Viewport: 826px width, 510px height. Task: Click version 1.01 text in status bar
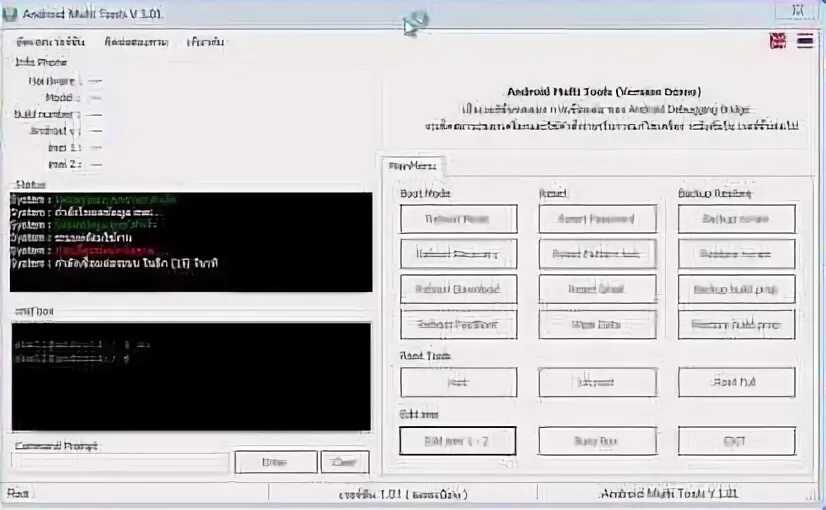[403, 494]
